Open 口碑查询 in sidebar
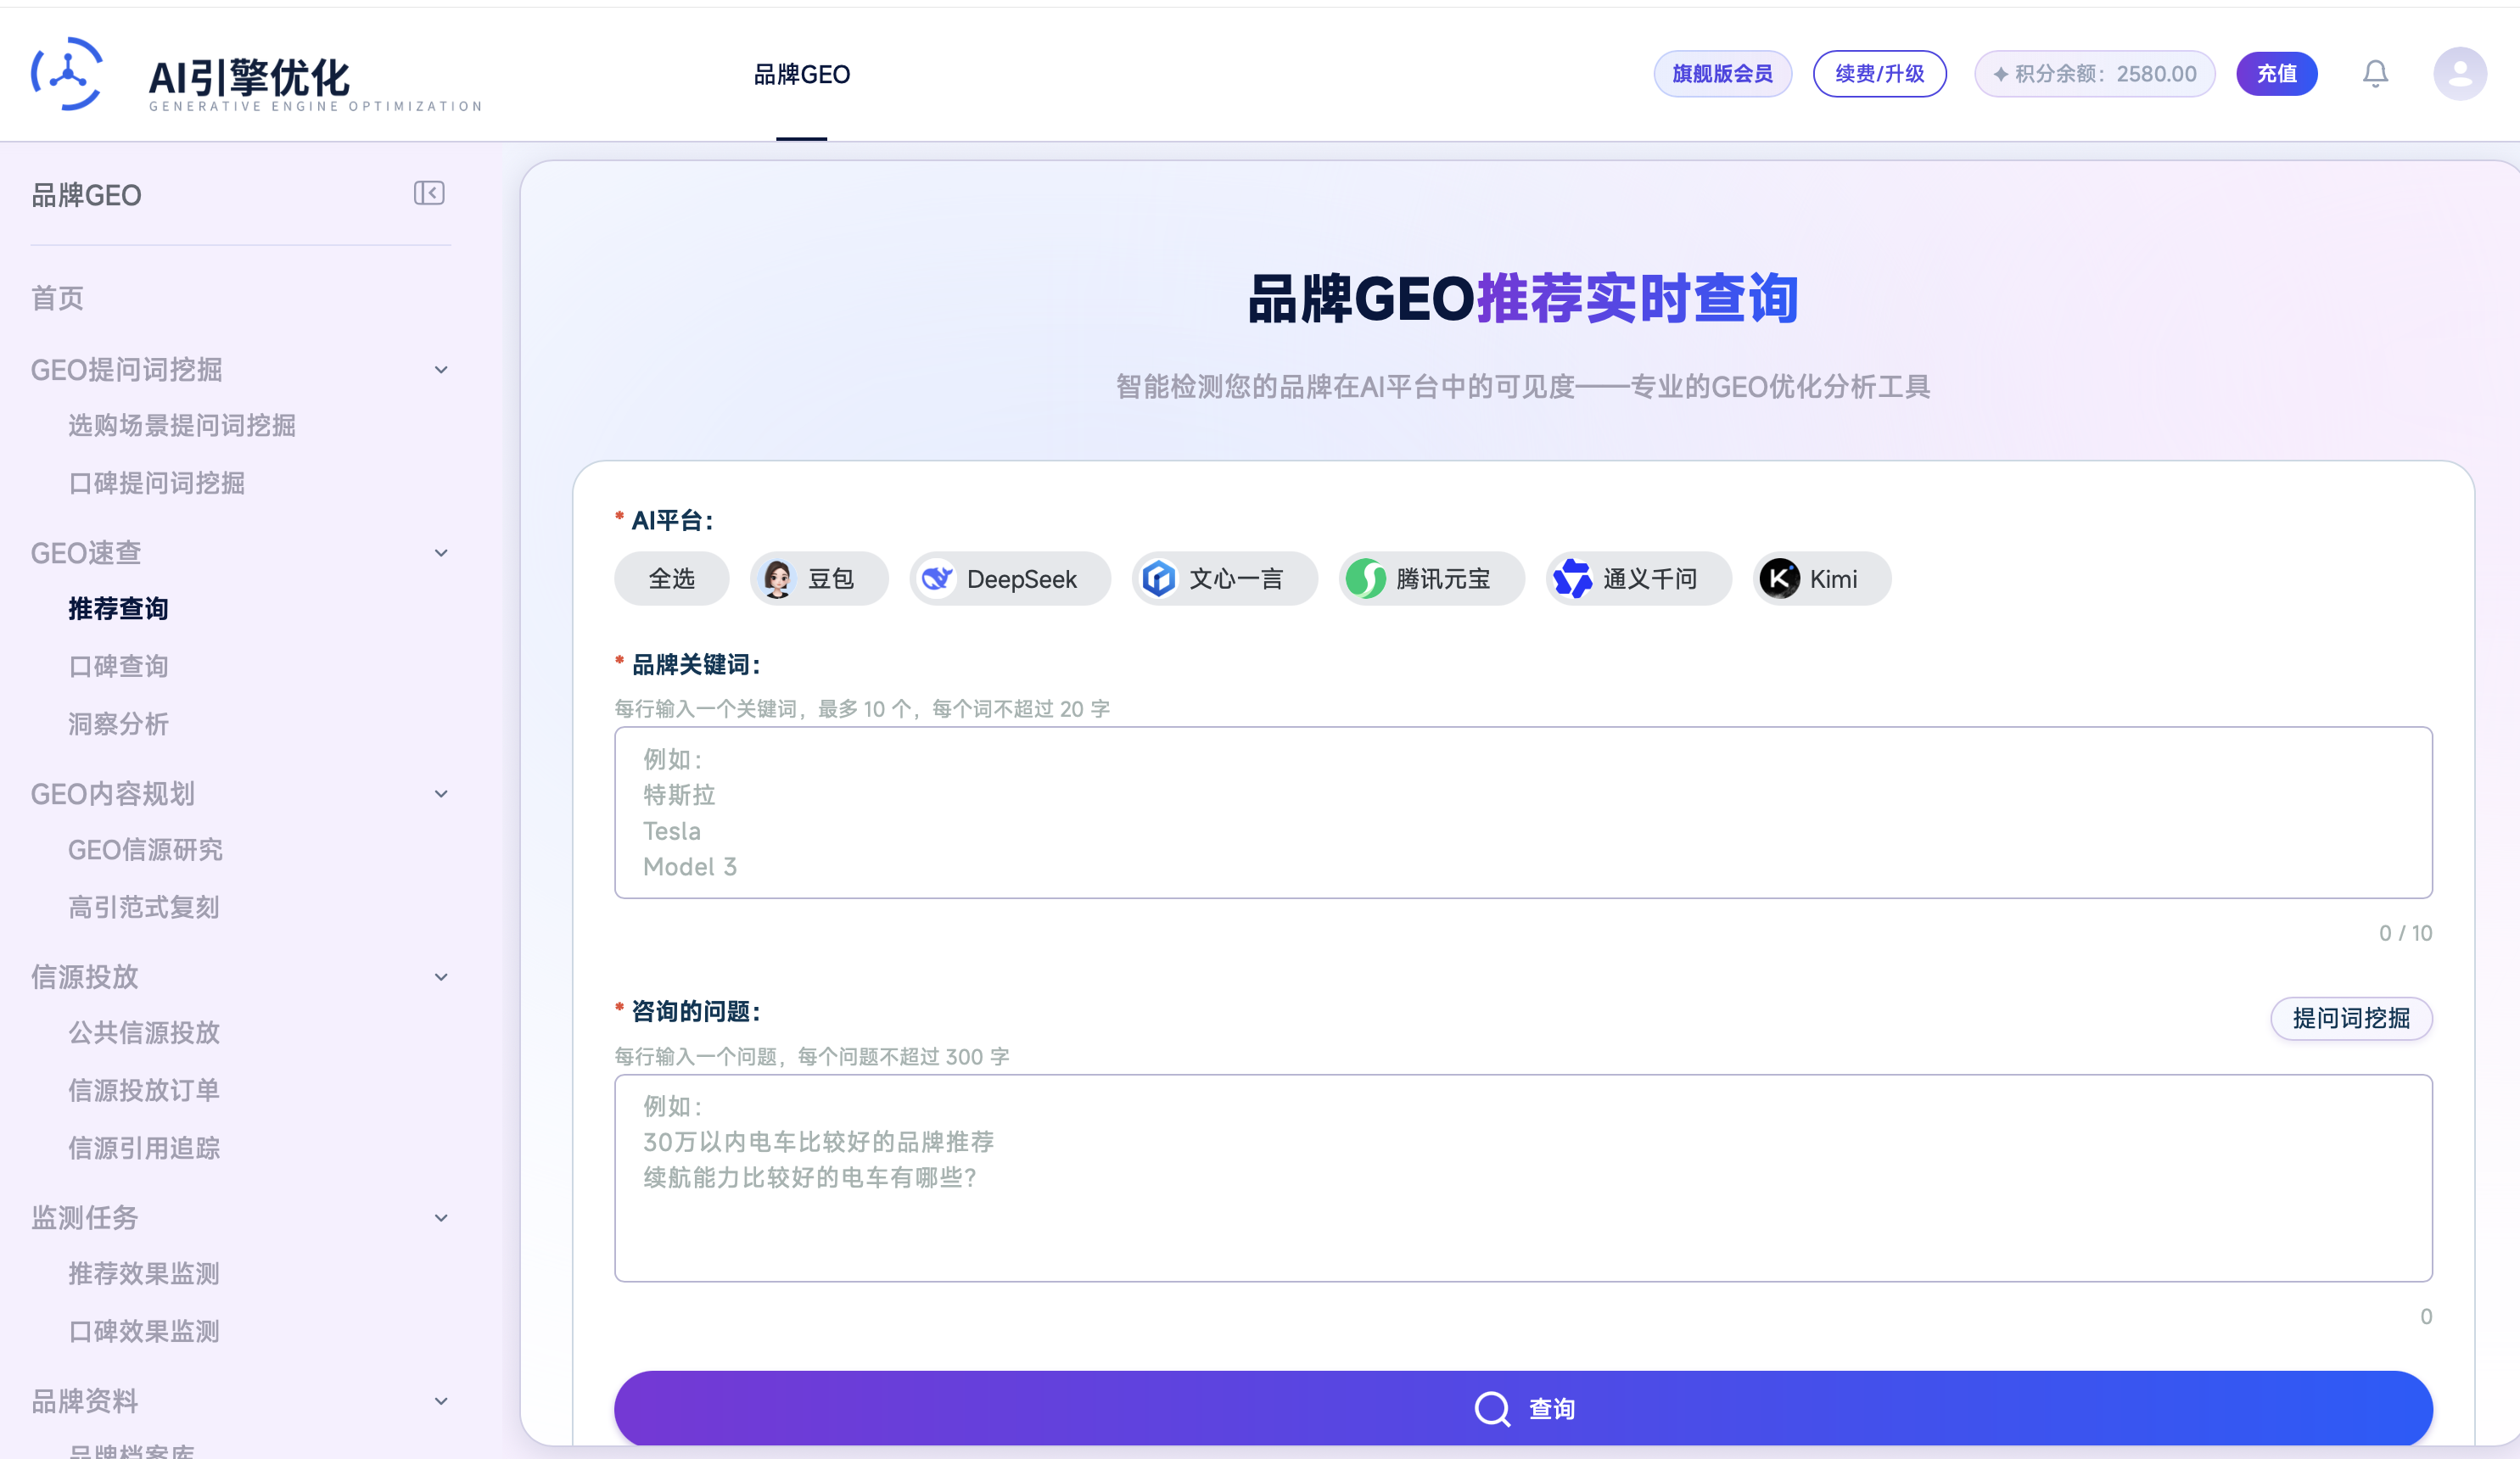The width and height of the screenshot is (2520, 1459). 118,667
